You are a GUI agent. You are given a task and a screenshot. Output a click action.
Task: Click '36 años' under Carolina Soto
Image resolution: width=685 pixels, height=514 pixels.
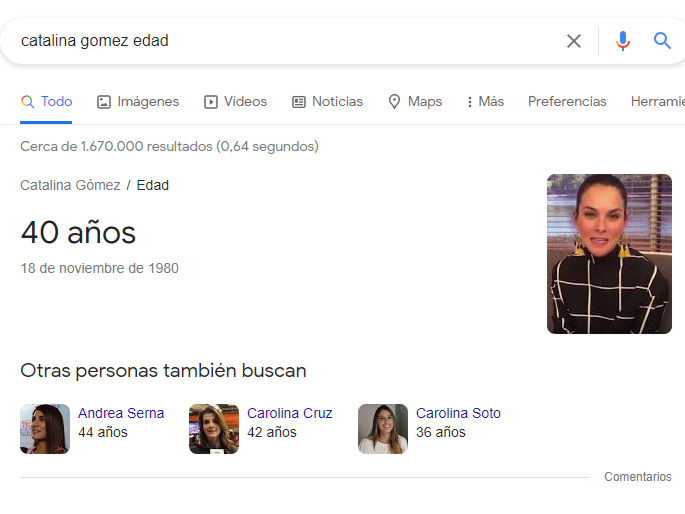pos(441,432)
